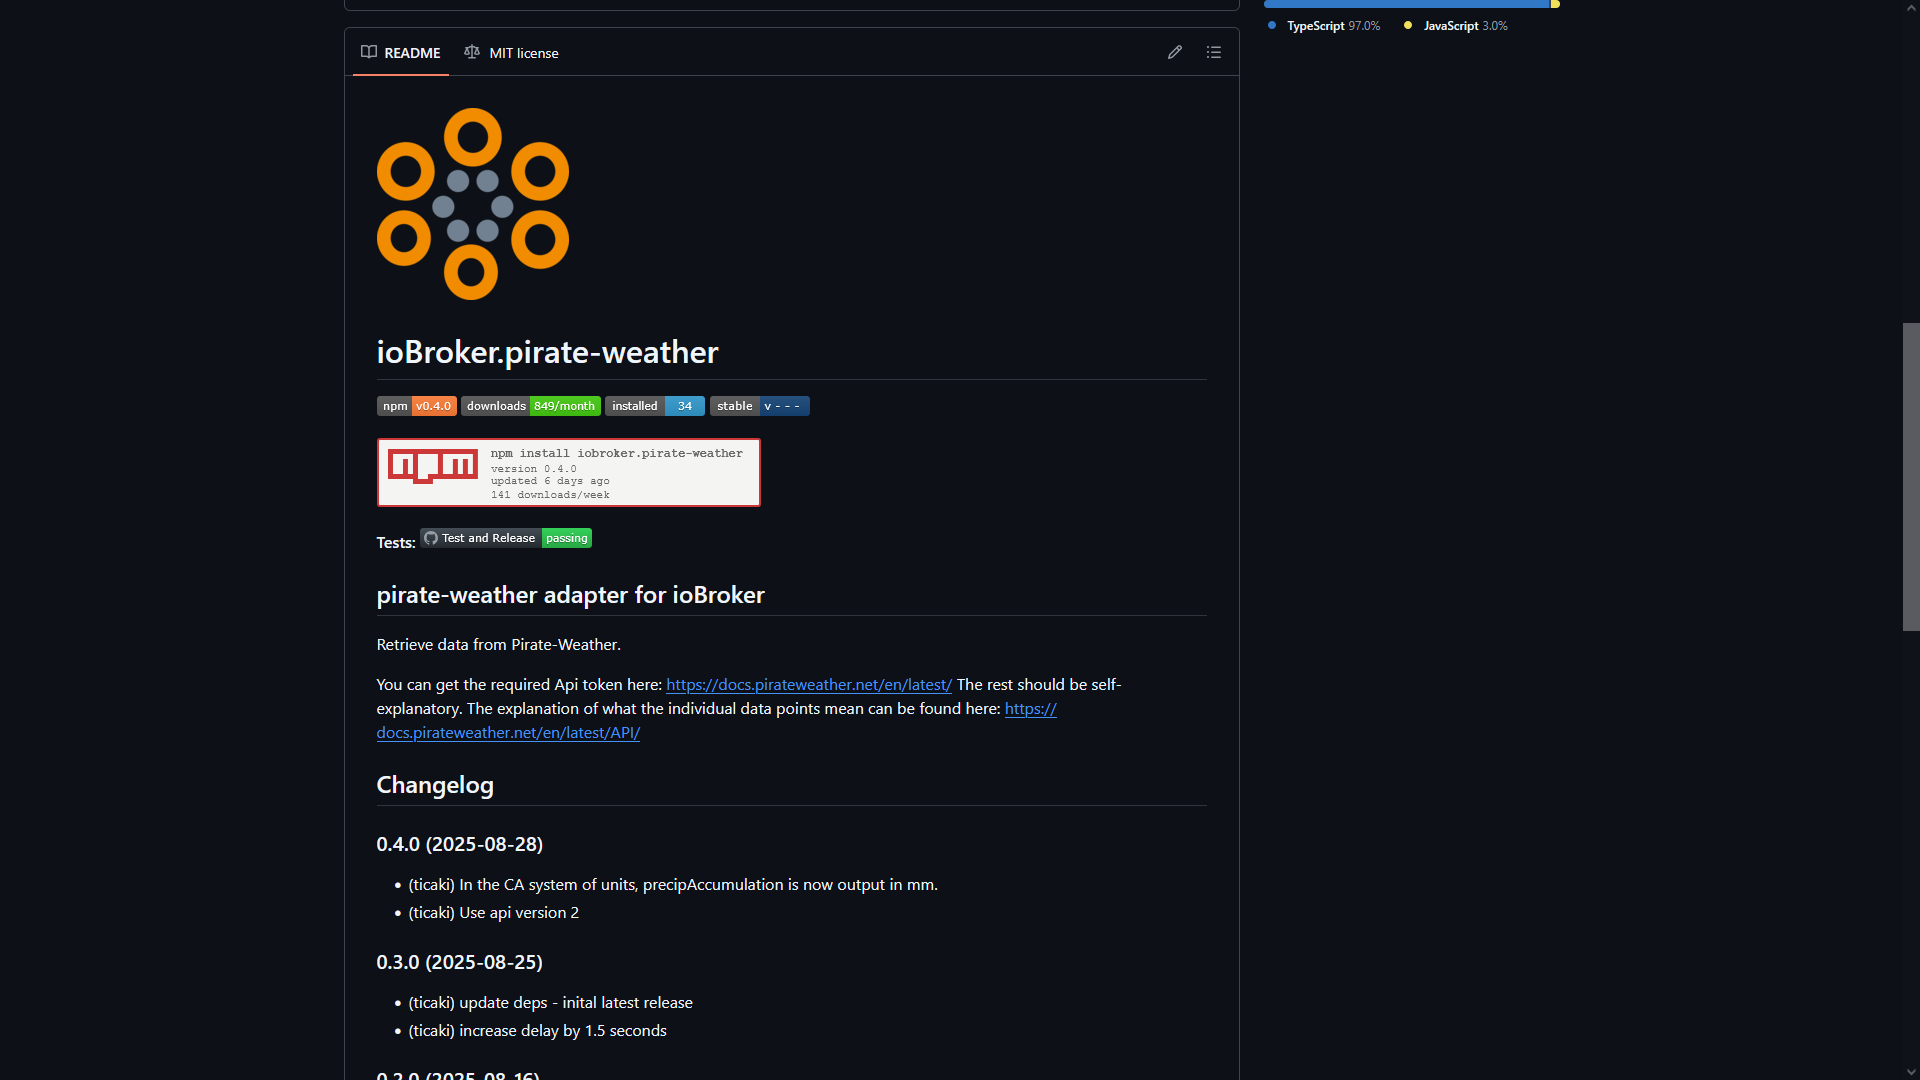The height and width of the screenshot is (1080, 1920).
Task: Open the npm install info card
Action: click(568, 472)
